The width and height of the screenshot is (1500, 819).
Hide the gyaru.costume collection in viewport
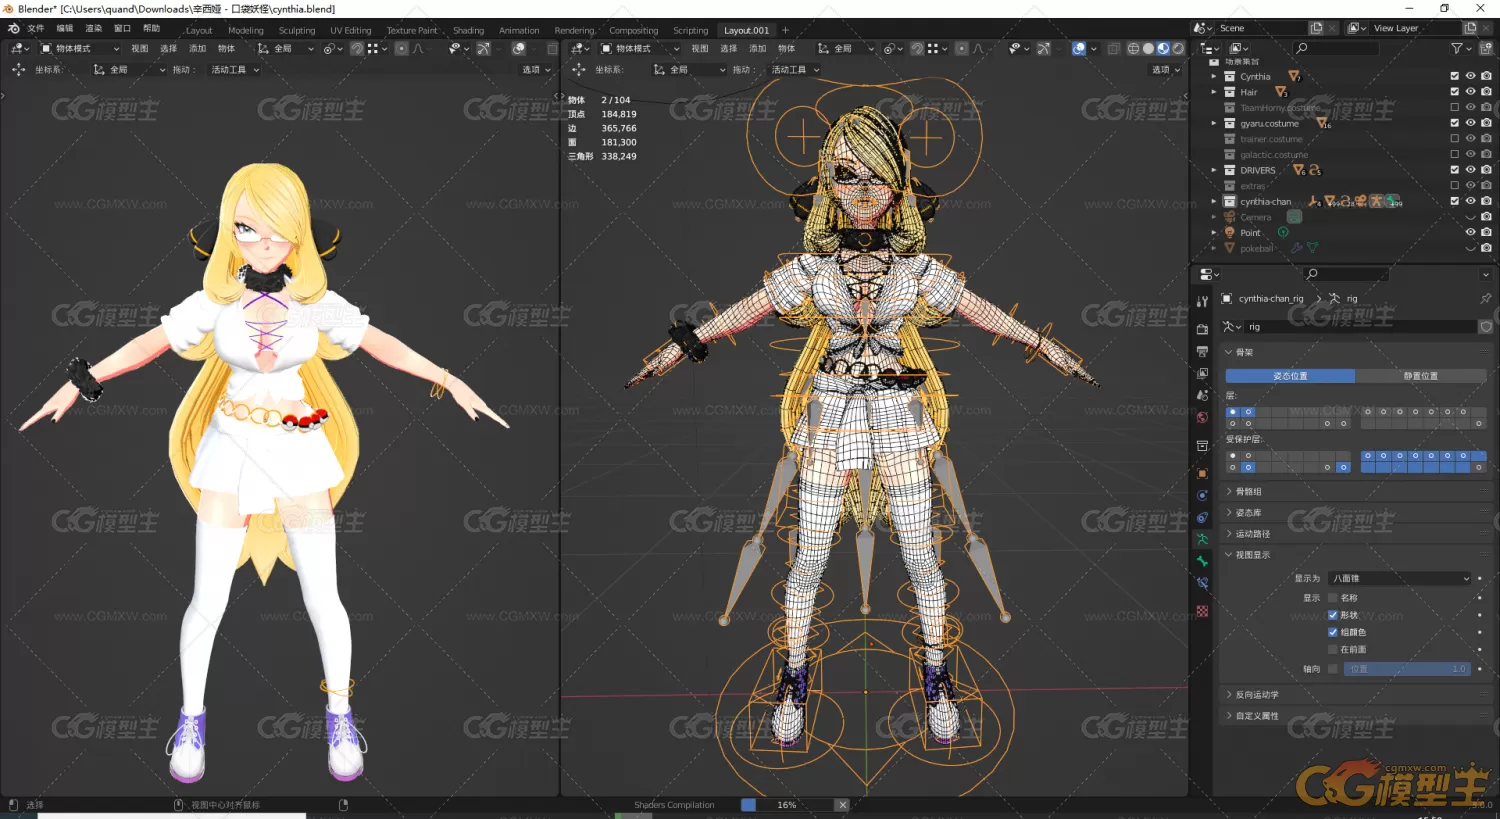click(1470, 123)
